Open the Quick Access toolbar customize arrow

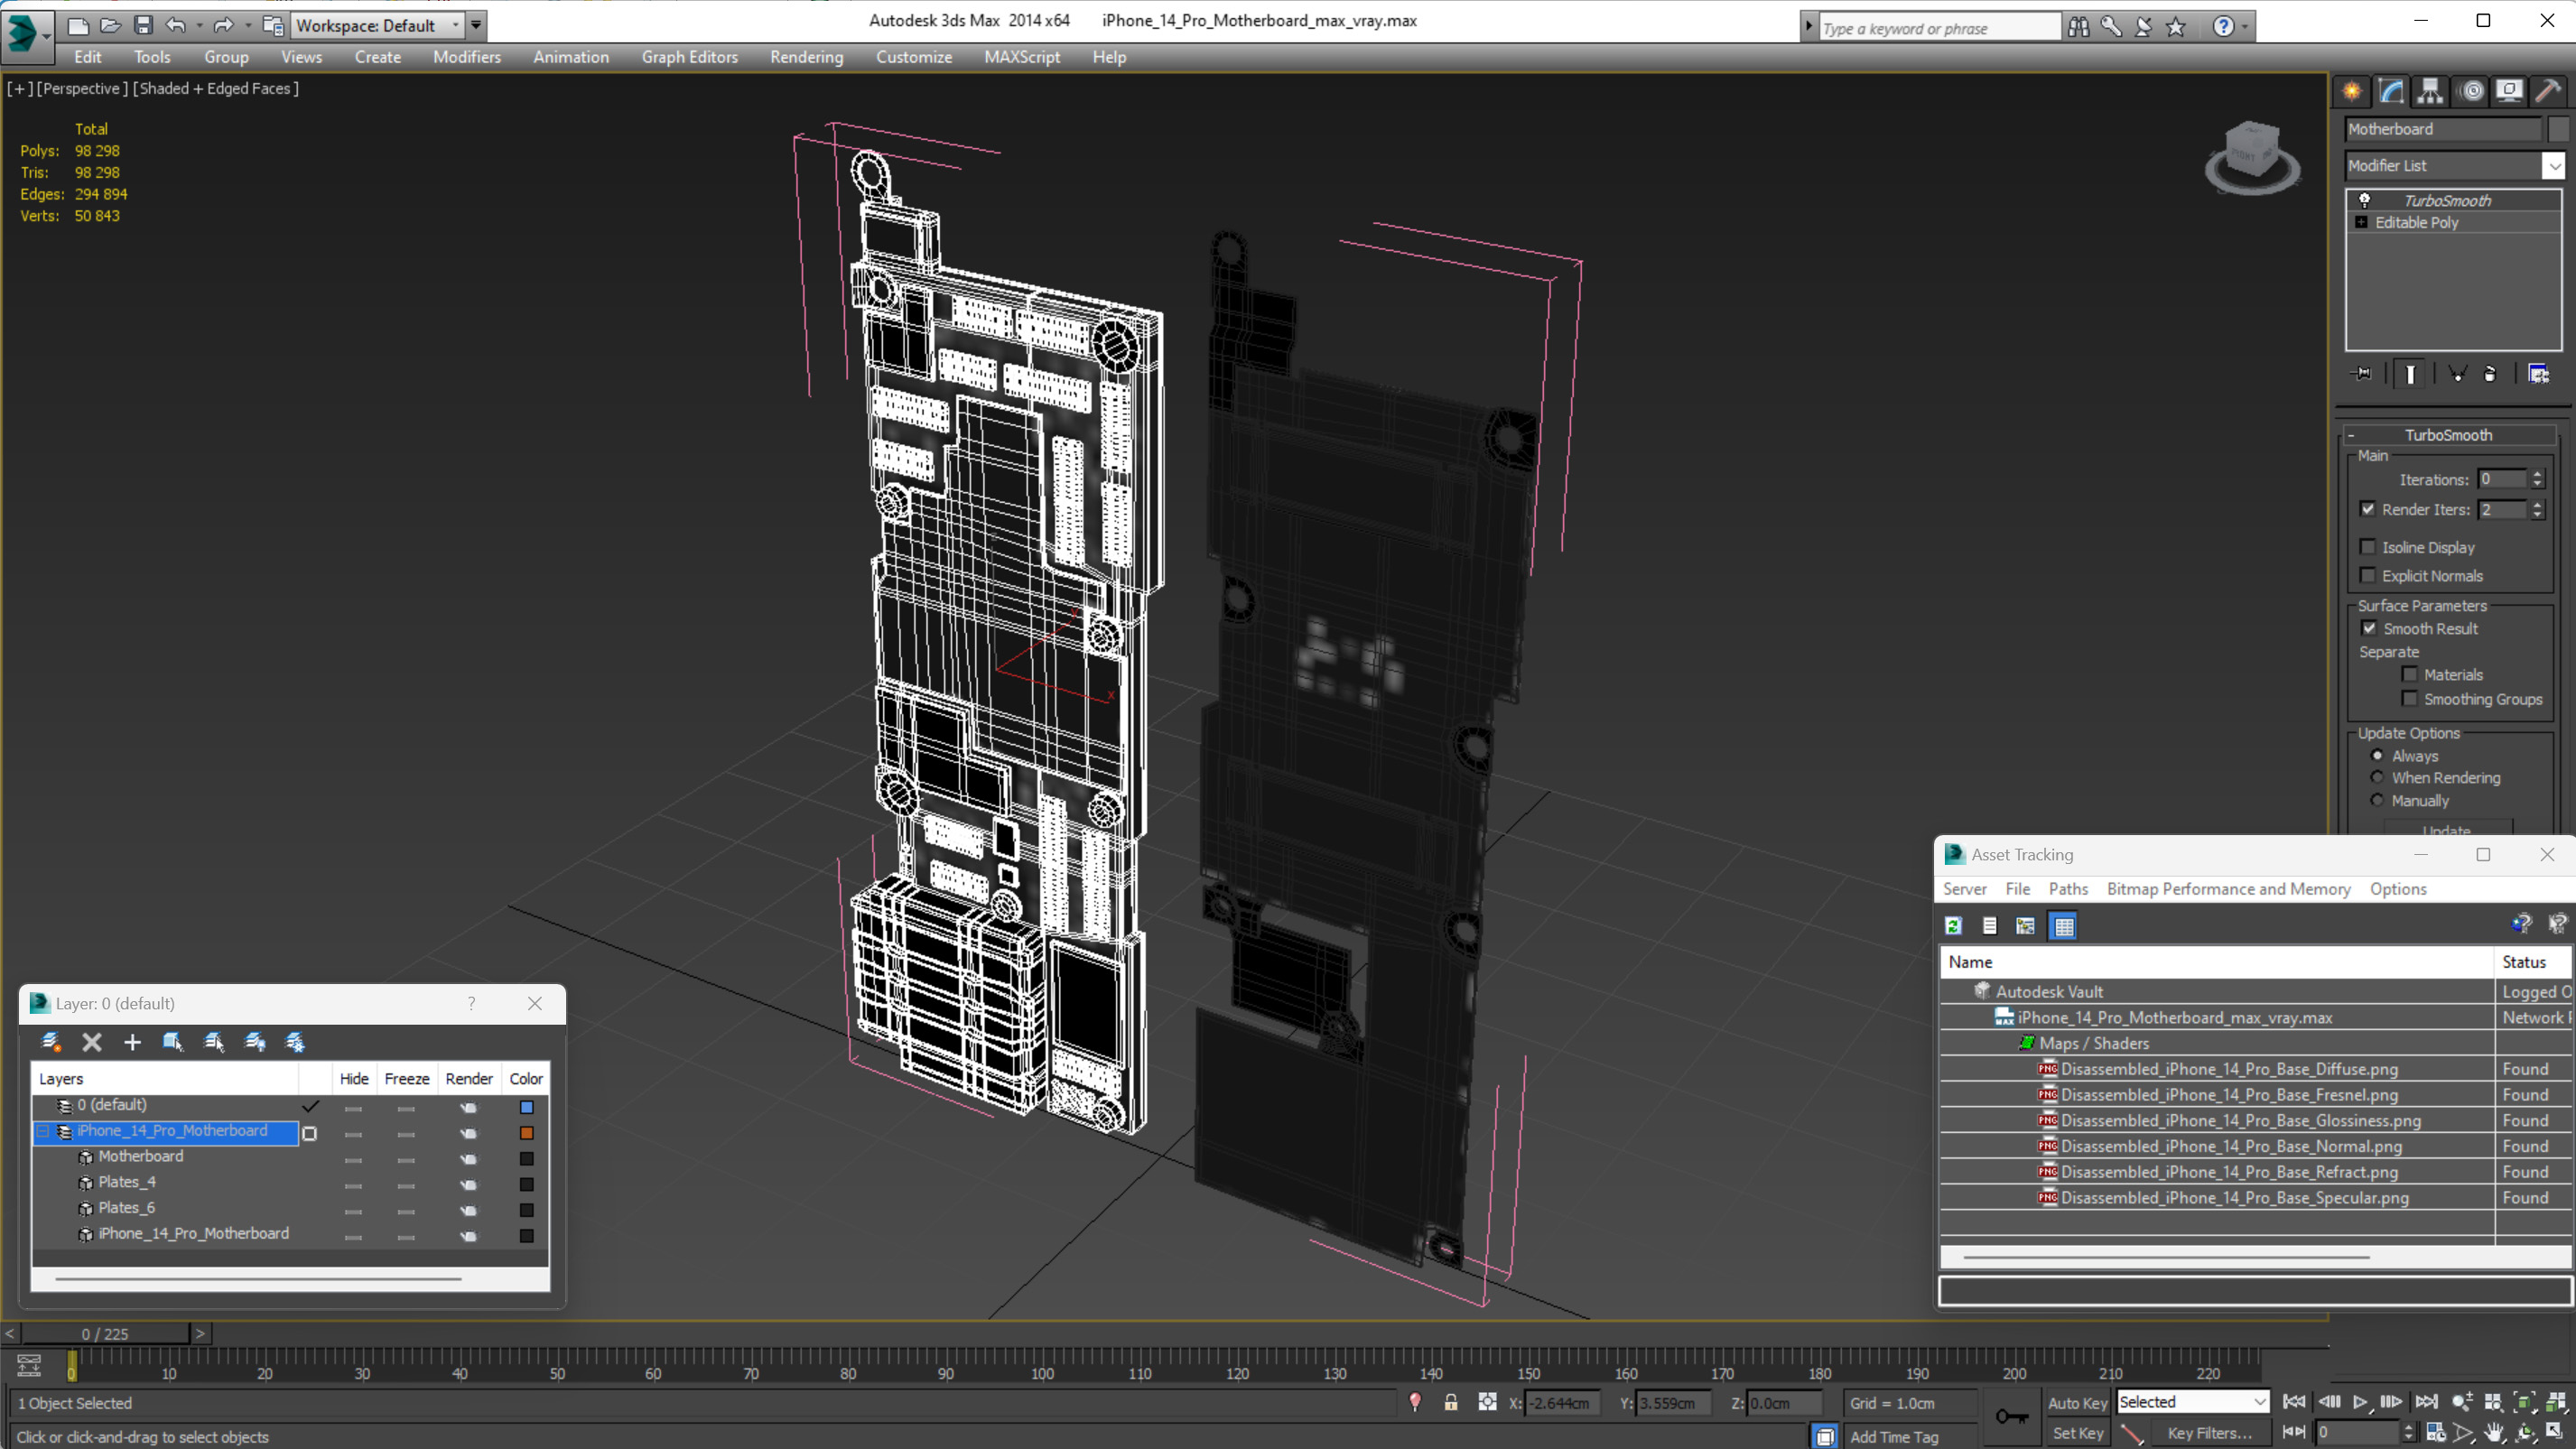476,25
